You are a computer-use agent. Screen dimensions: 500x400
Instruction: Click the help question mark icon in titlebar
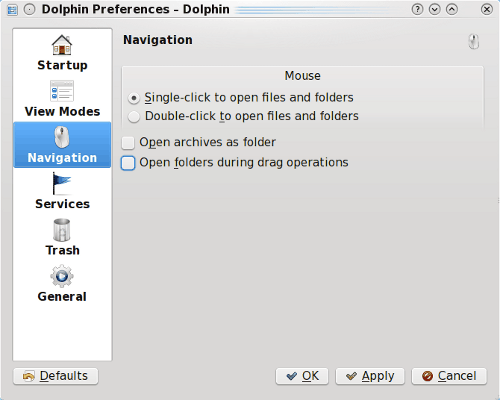(x=417, y=9)
